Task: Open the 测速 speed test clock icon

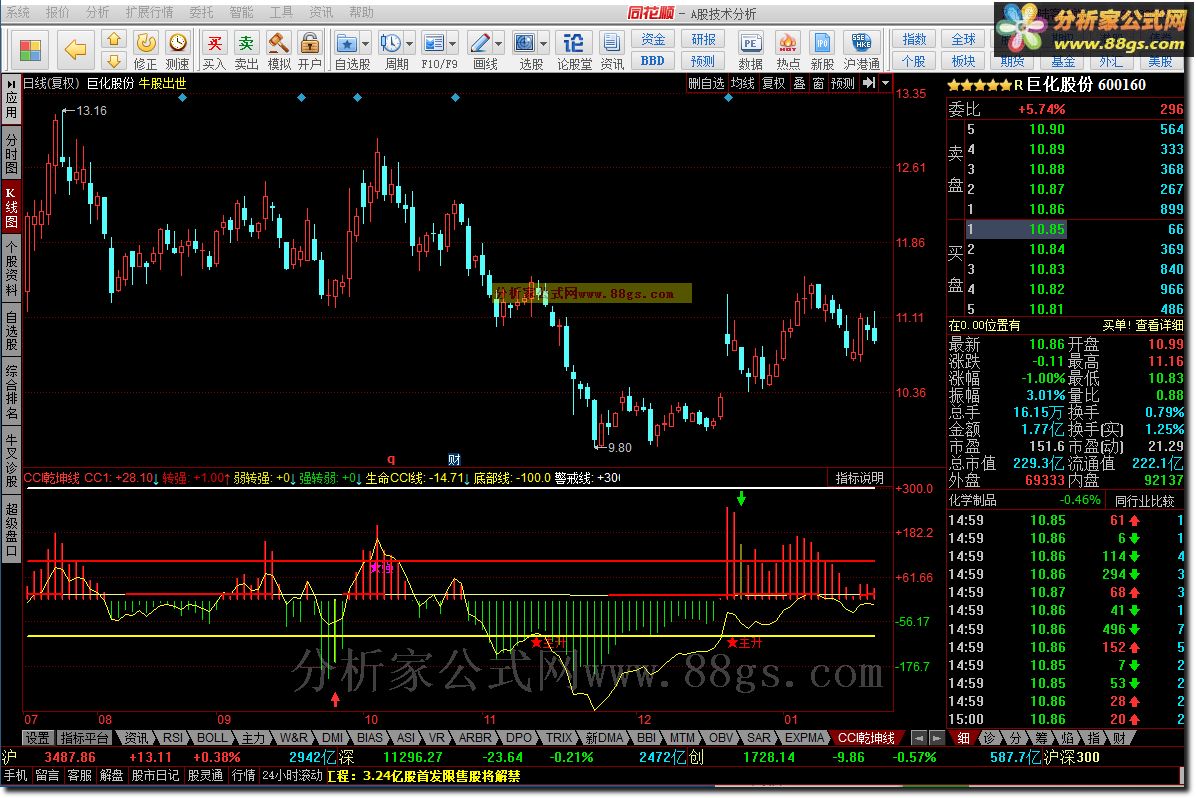Action: [x=178, y=43]
